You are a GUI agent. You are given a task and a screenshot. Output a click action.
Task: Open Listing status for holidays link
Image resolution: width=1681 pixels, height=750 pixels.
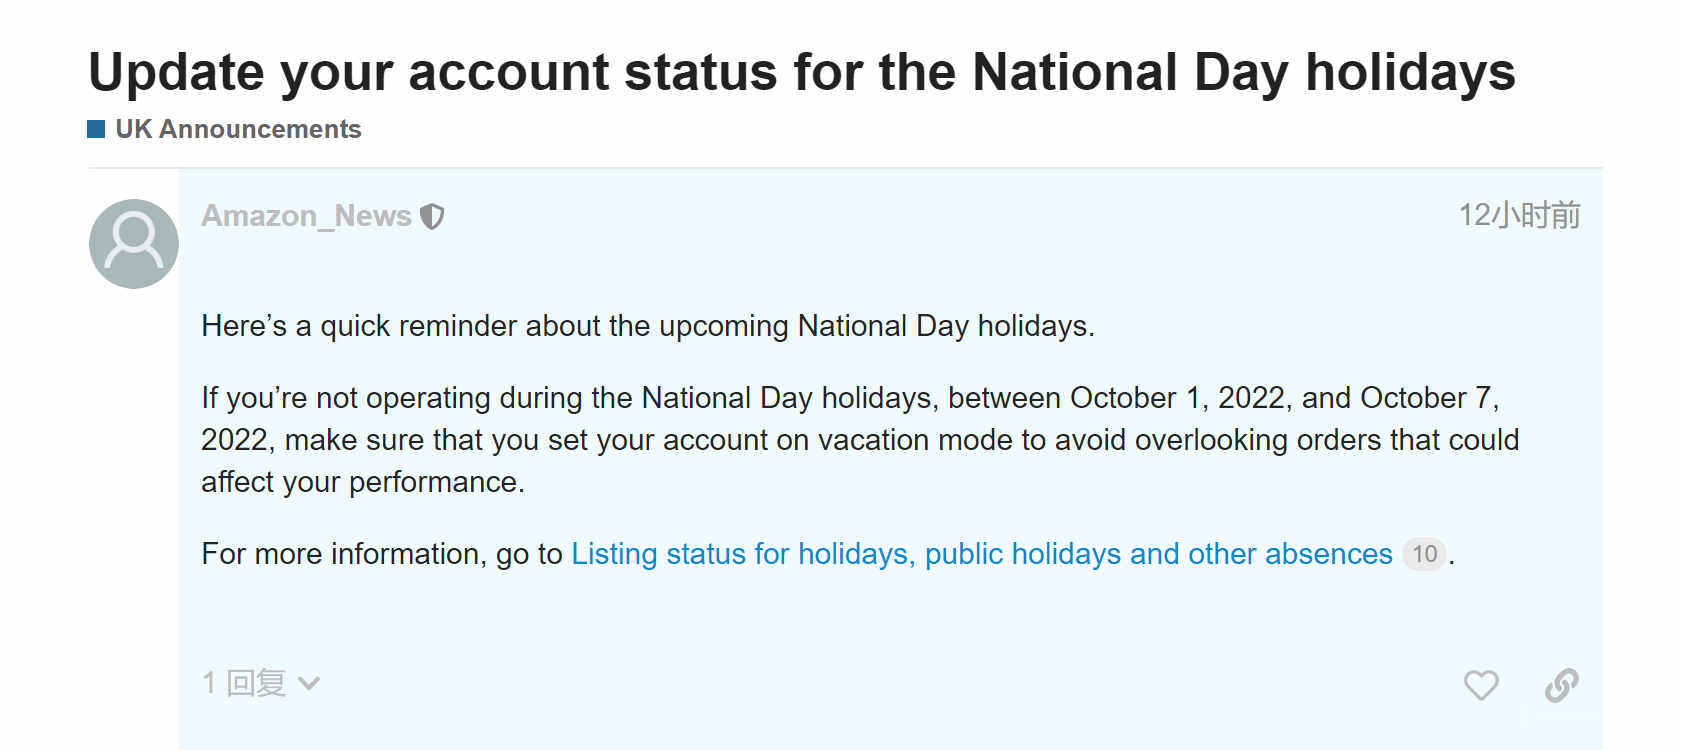coord(982,554)
